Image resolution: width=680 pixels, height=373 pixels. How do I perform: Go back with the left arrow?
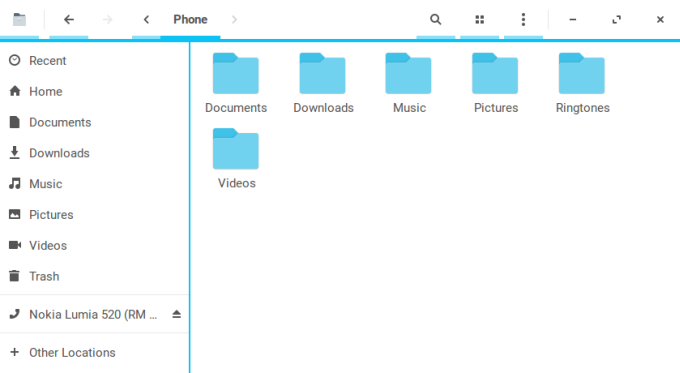tap(69, 20)
